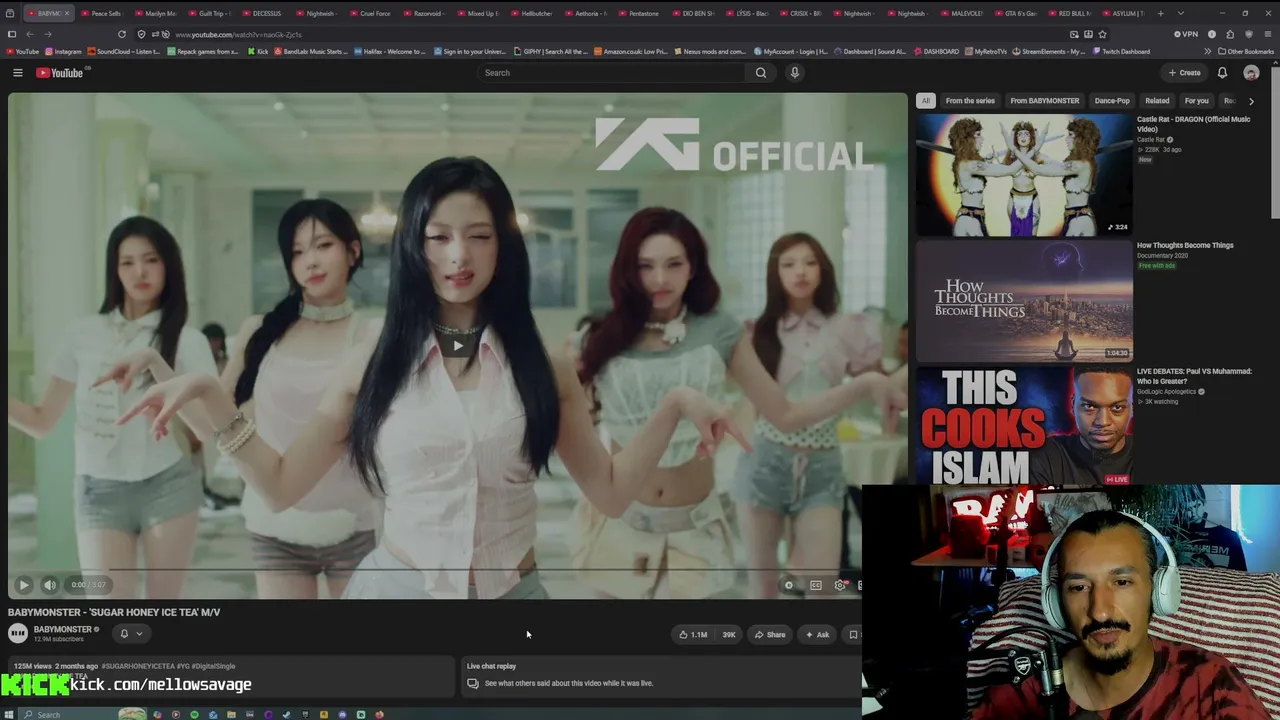This screenshot has height=720, width=1280.
Task: Save the video with the bookmark icon
Action: 853,634
